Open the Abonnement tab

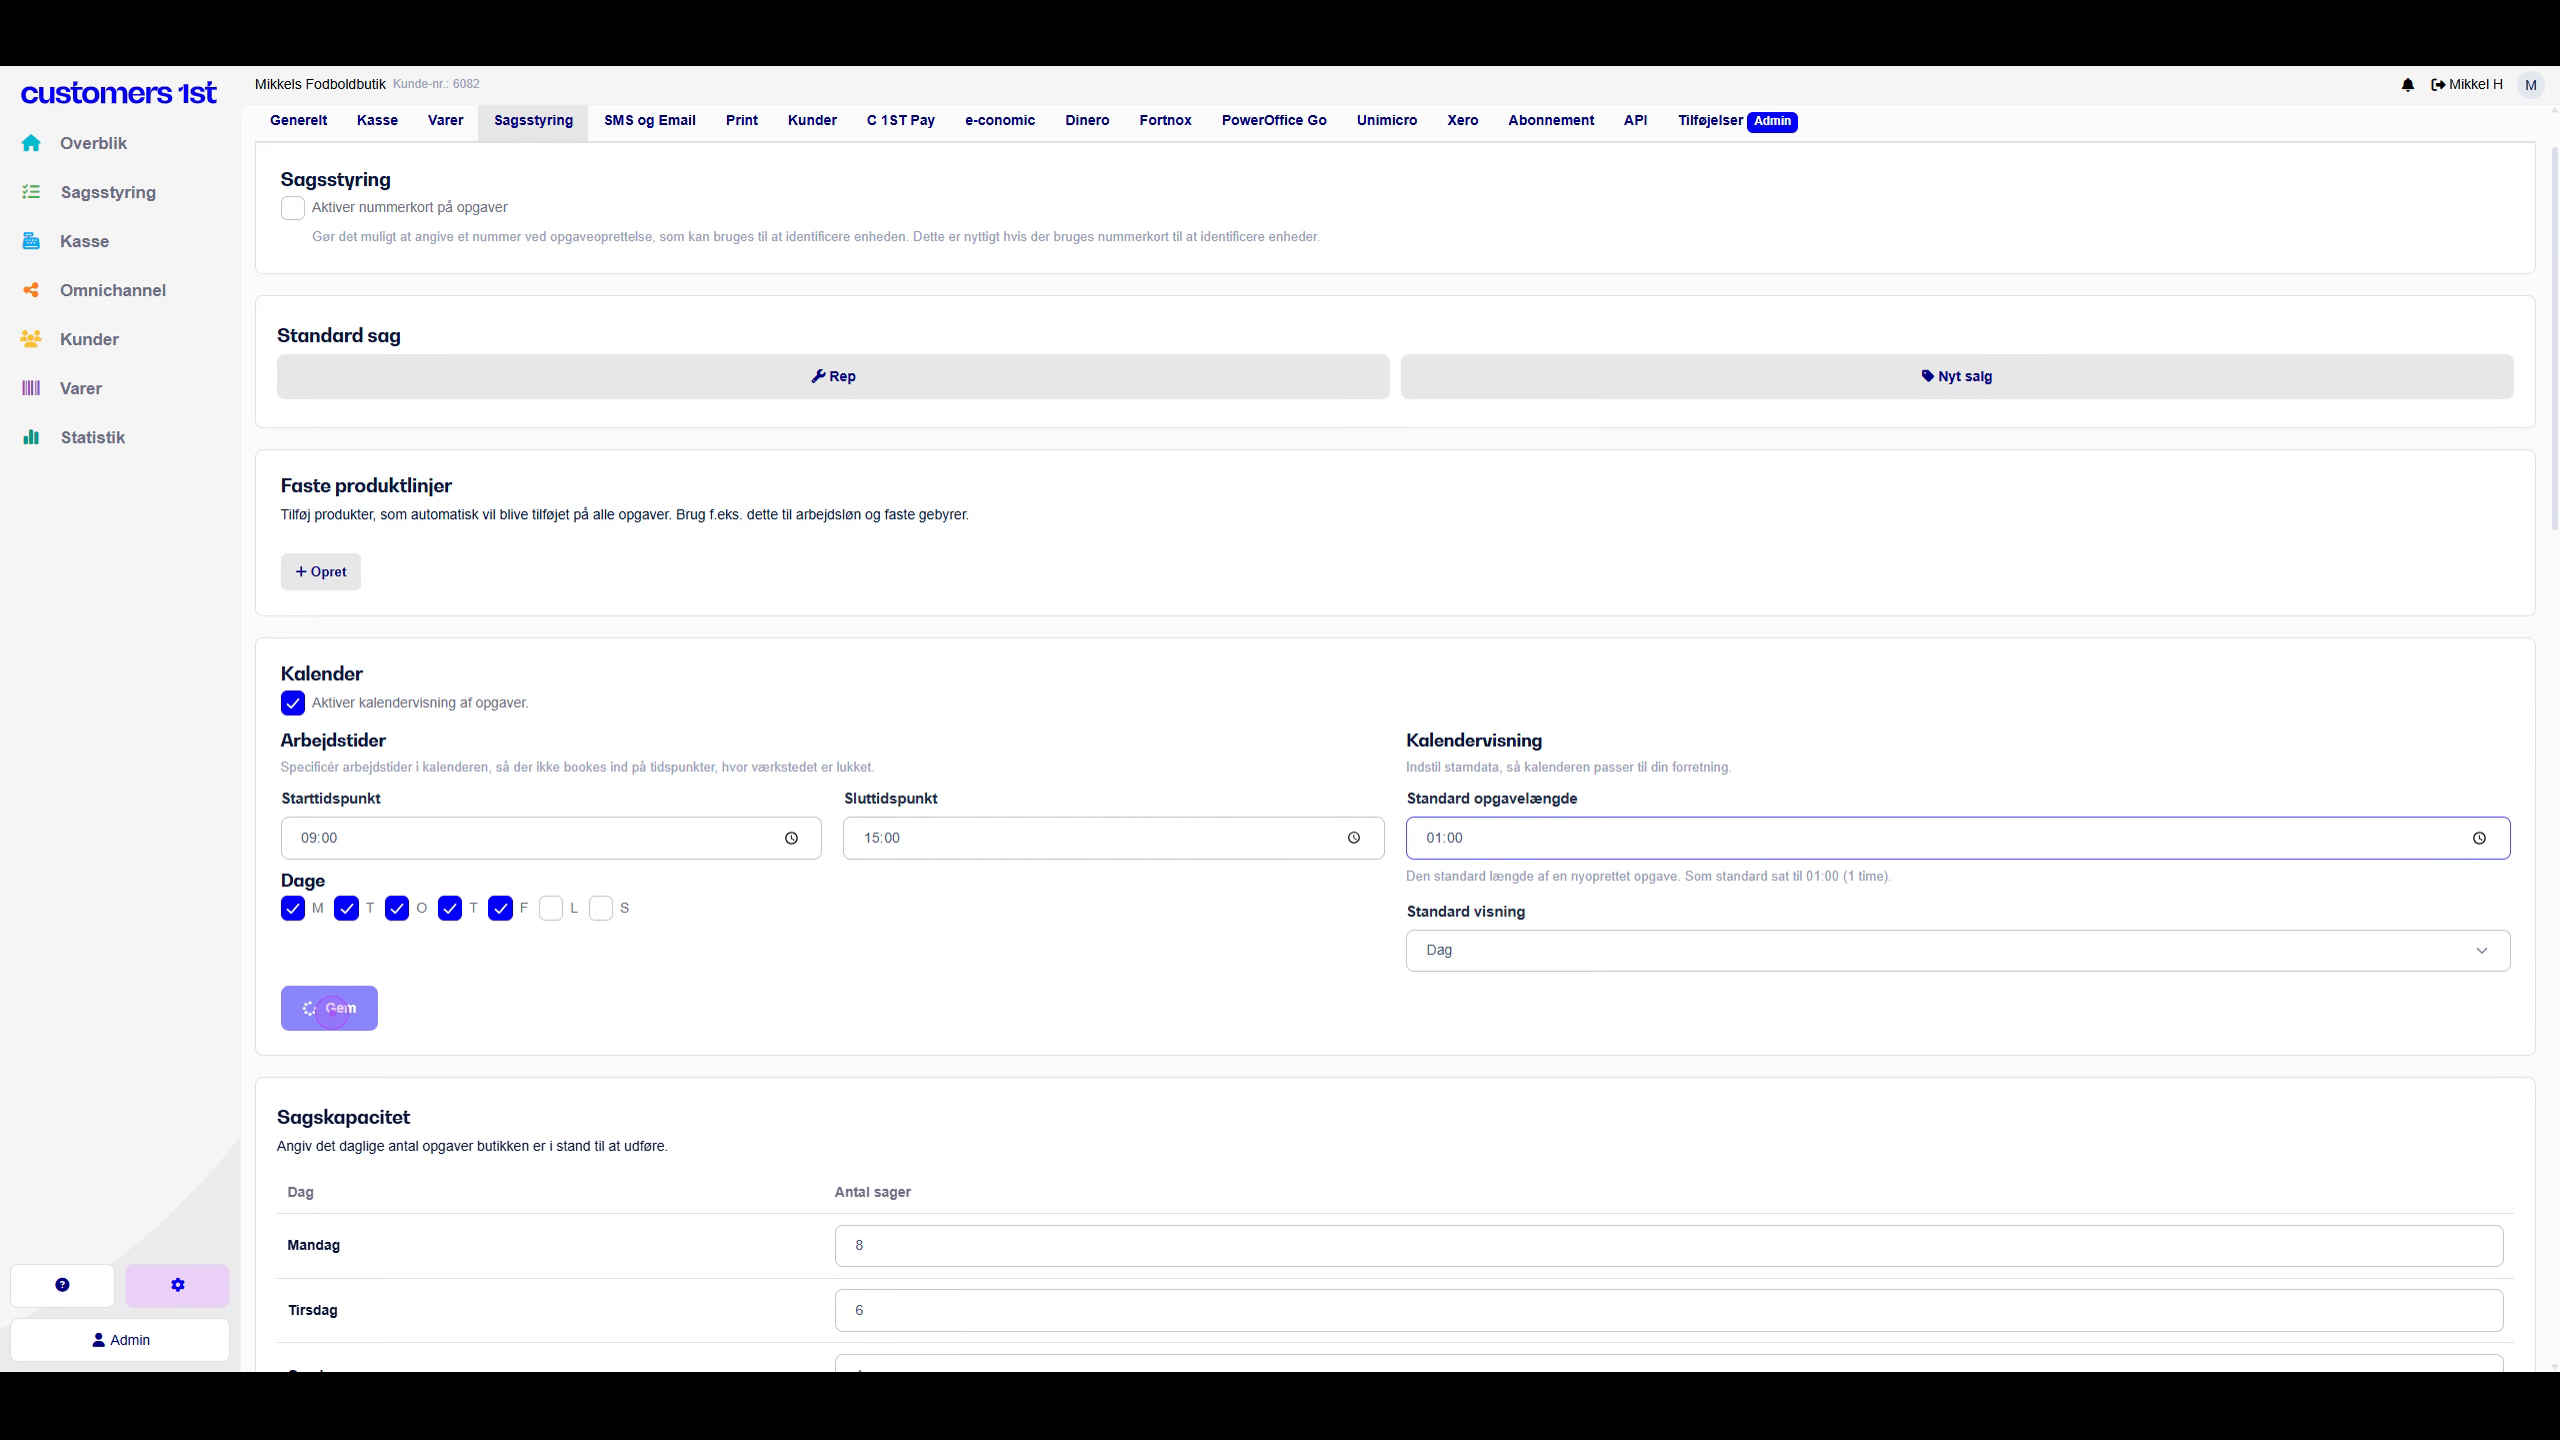tap(1551, 121)
